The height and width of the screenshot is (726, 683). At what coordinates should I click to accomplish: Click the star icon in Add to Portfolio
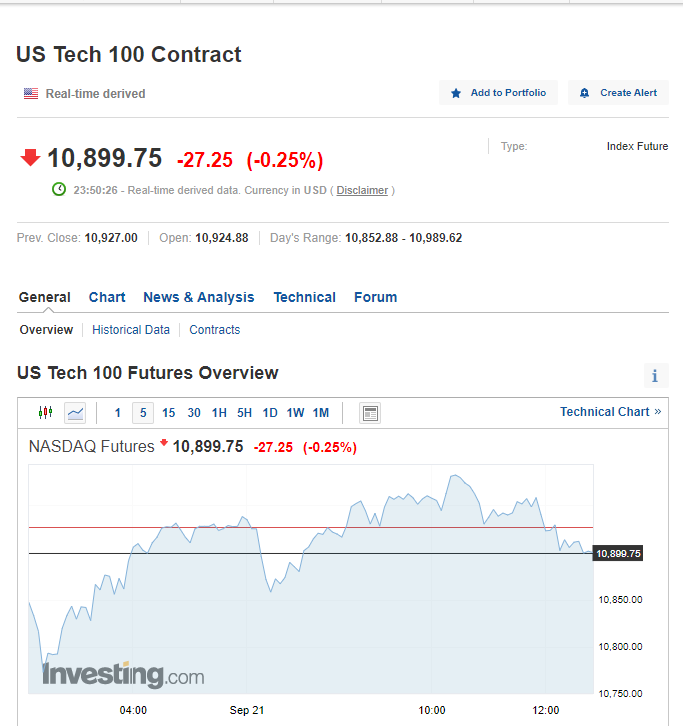point(457,93)
